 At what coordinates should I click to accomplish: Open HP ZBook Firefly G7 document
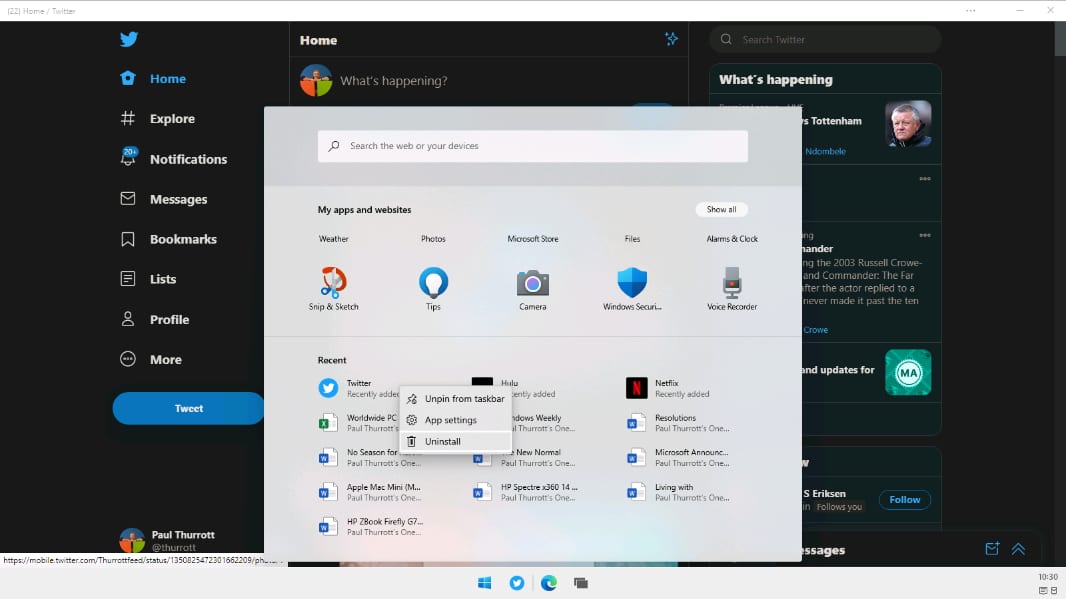371,526
